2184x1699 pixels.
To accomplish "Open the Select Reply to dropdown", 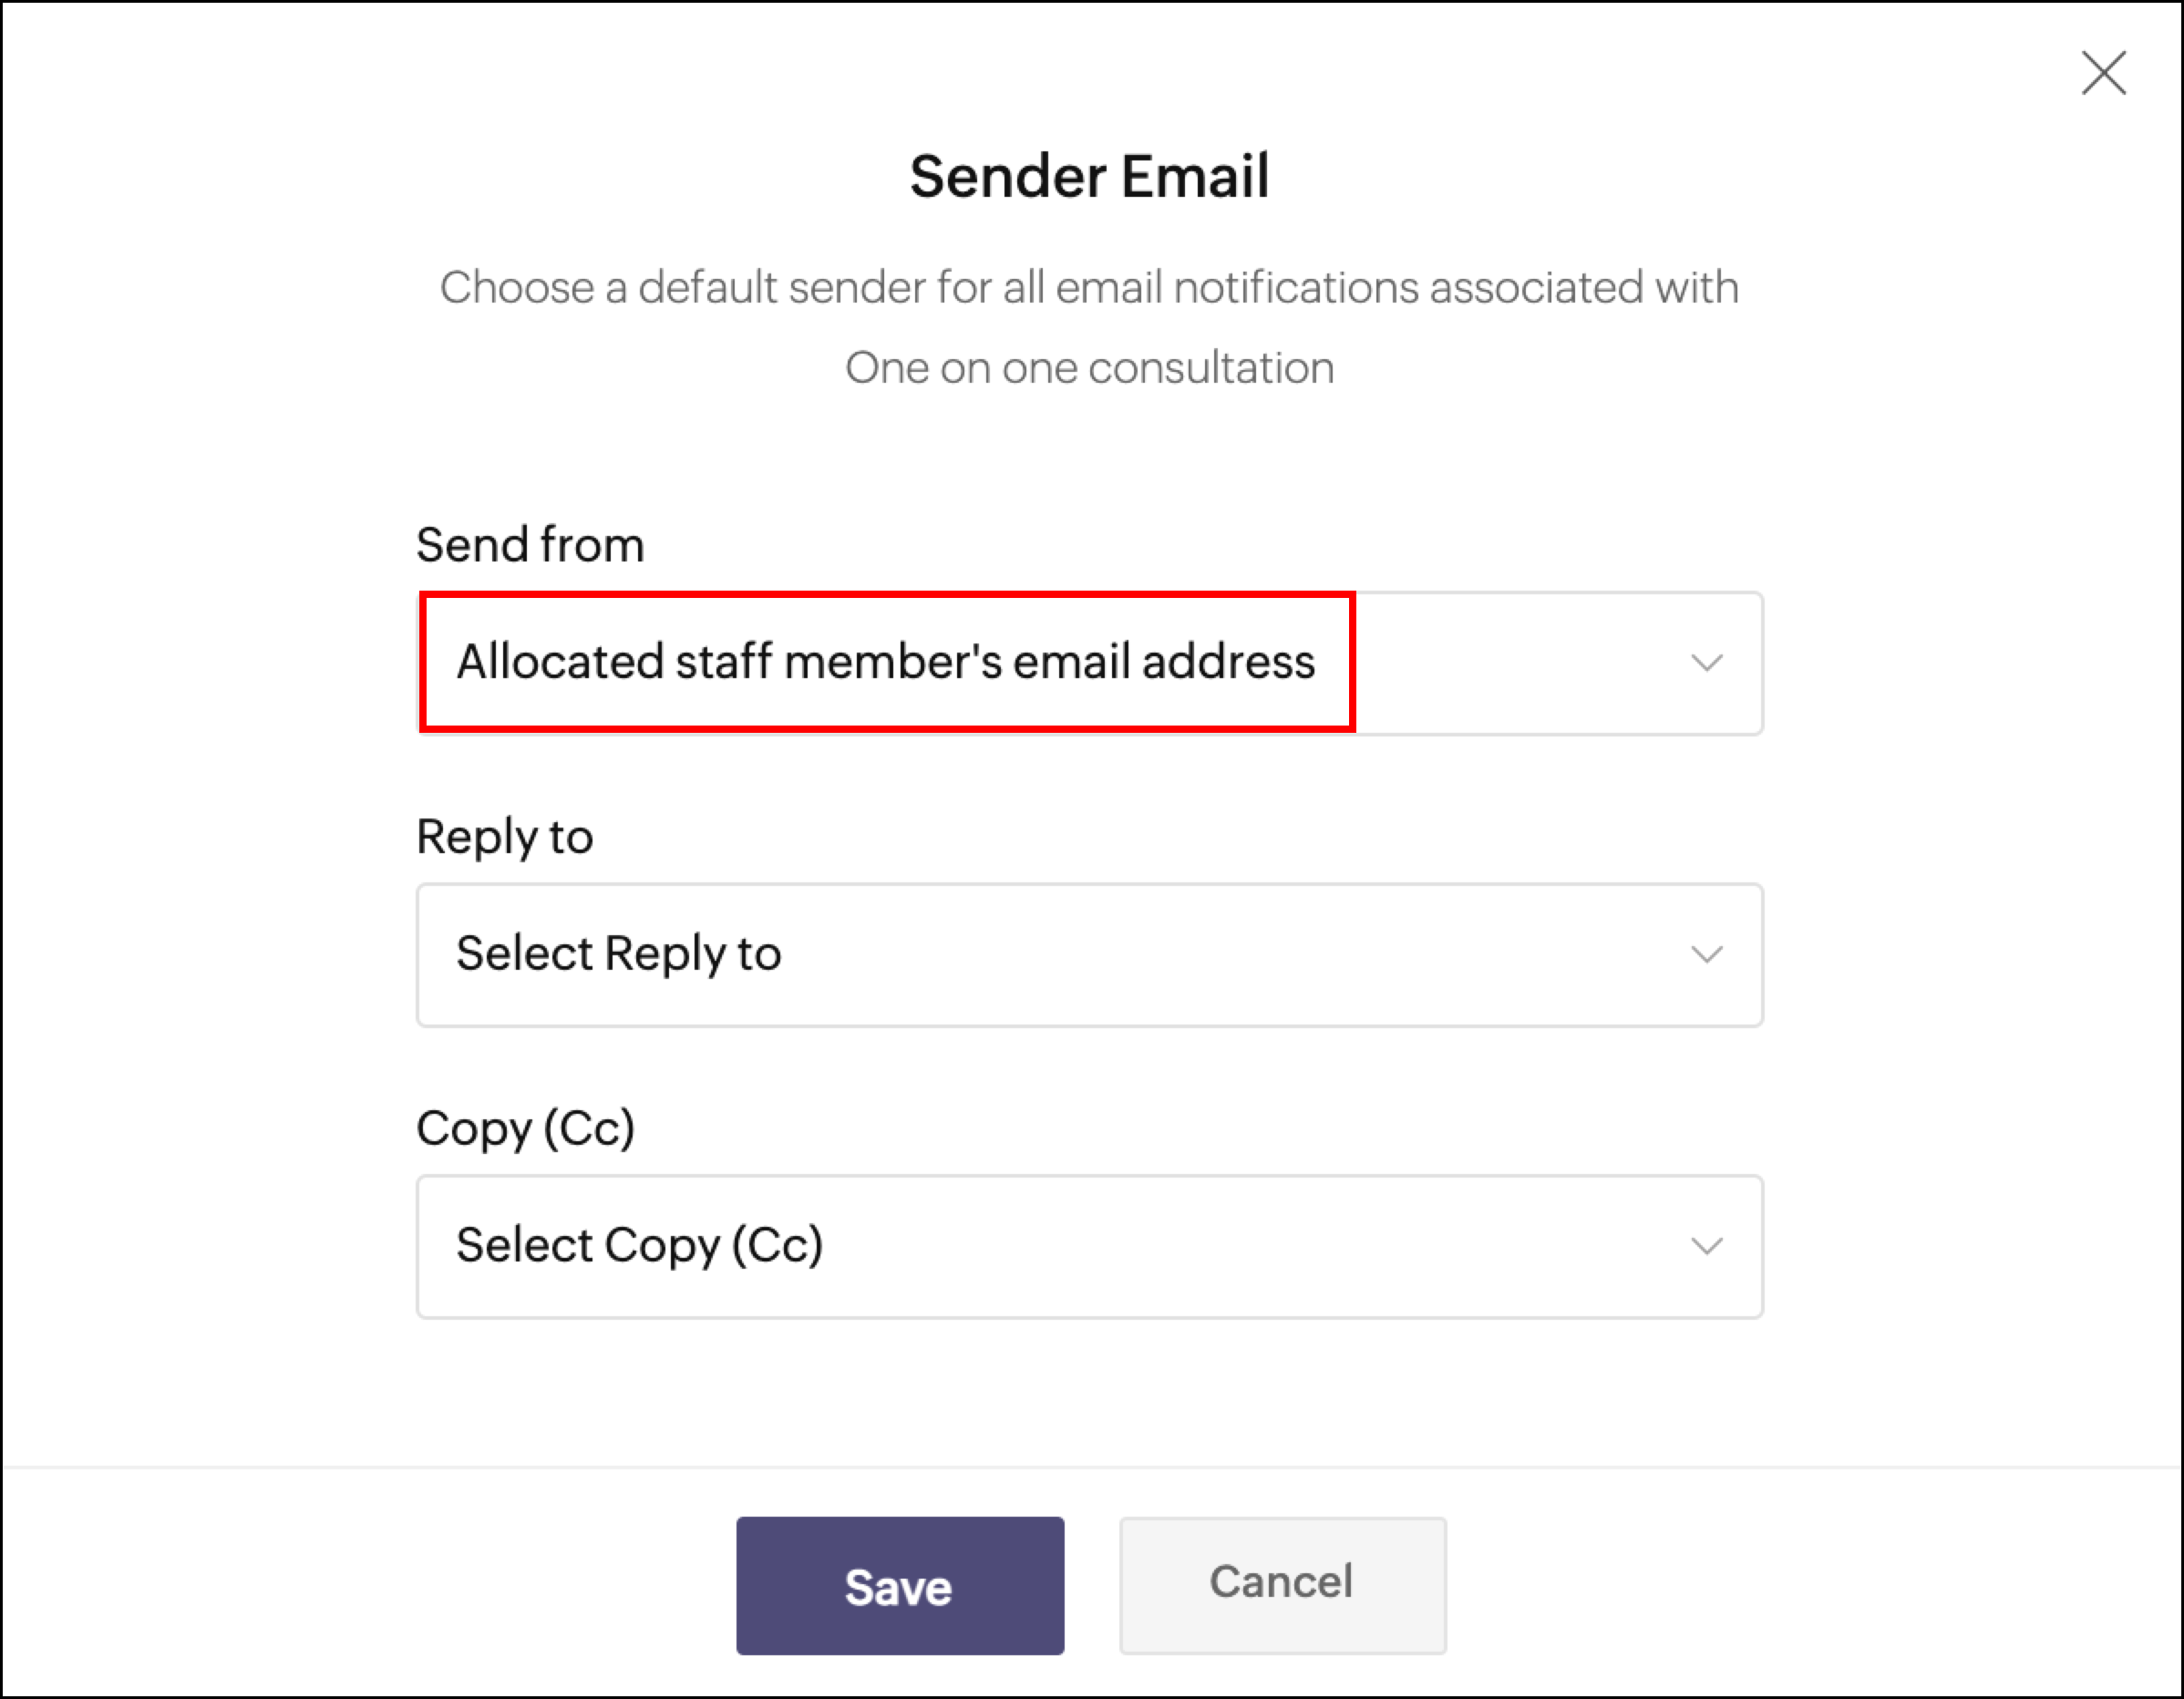I will coord(1089,955).
